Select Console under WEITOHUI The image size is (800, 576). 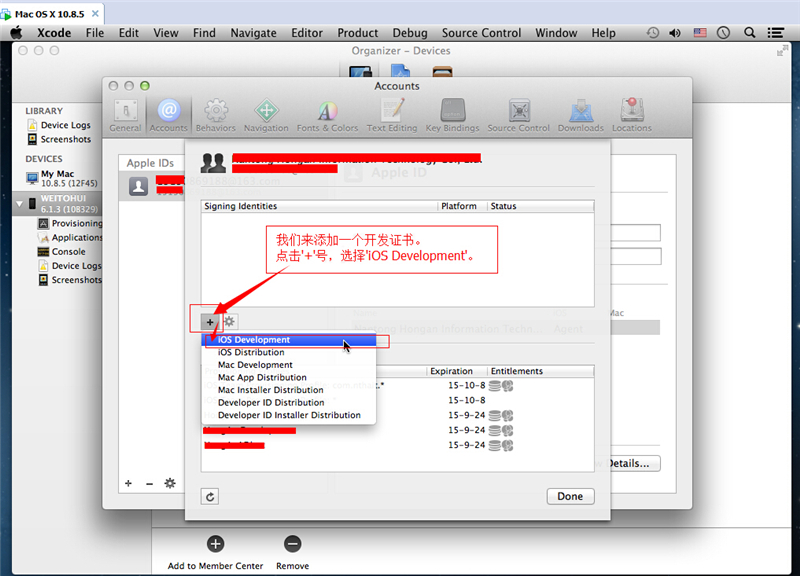tap(61, 252)
